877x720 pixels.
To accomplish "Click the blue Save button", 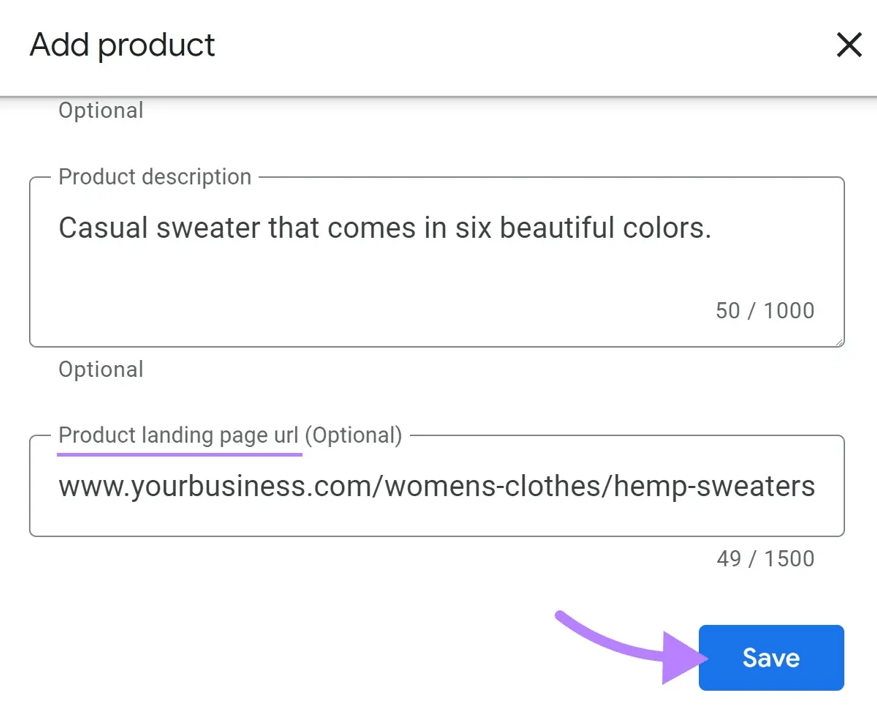I will point(771,658).
